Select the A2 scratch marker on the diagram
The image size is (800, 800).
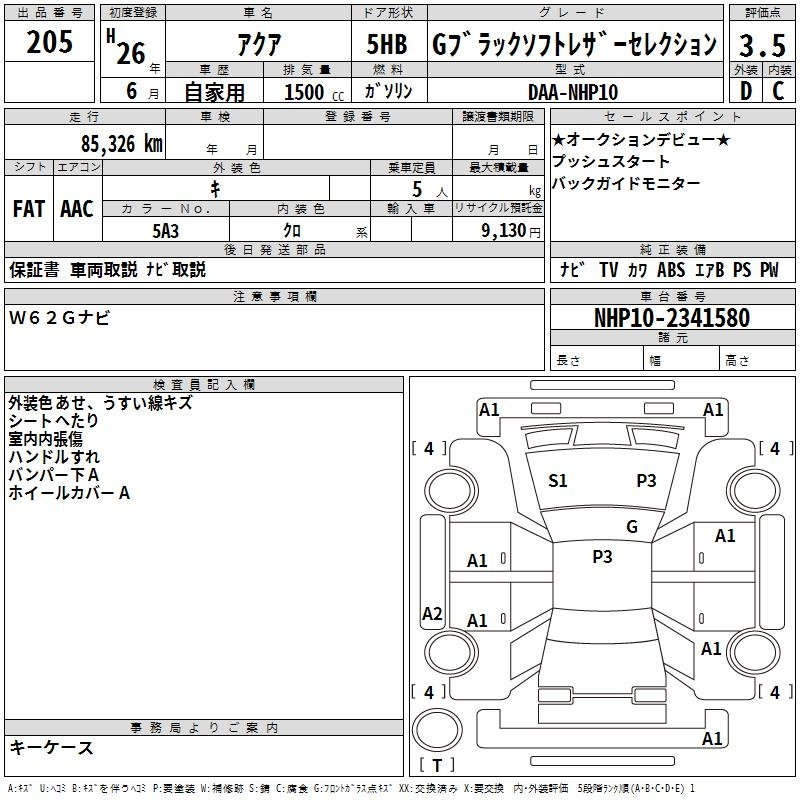[x=432, y=614]
